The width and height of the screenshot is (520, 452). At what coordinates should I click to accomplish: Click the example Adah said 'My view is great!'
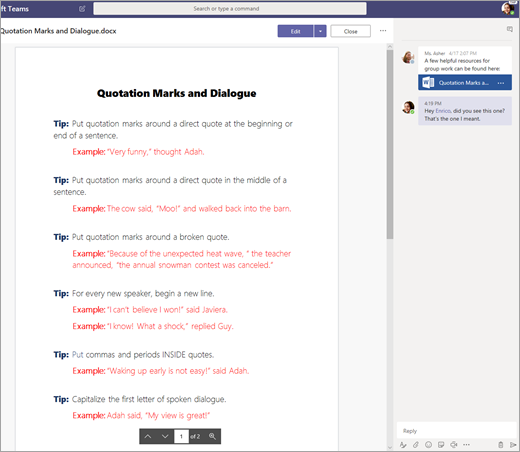tap(141, 416)
